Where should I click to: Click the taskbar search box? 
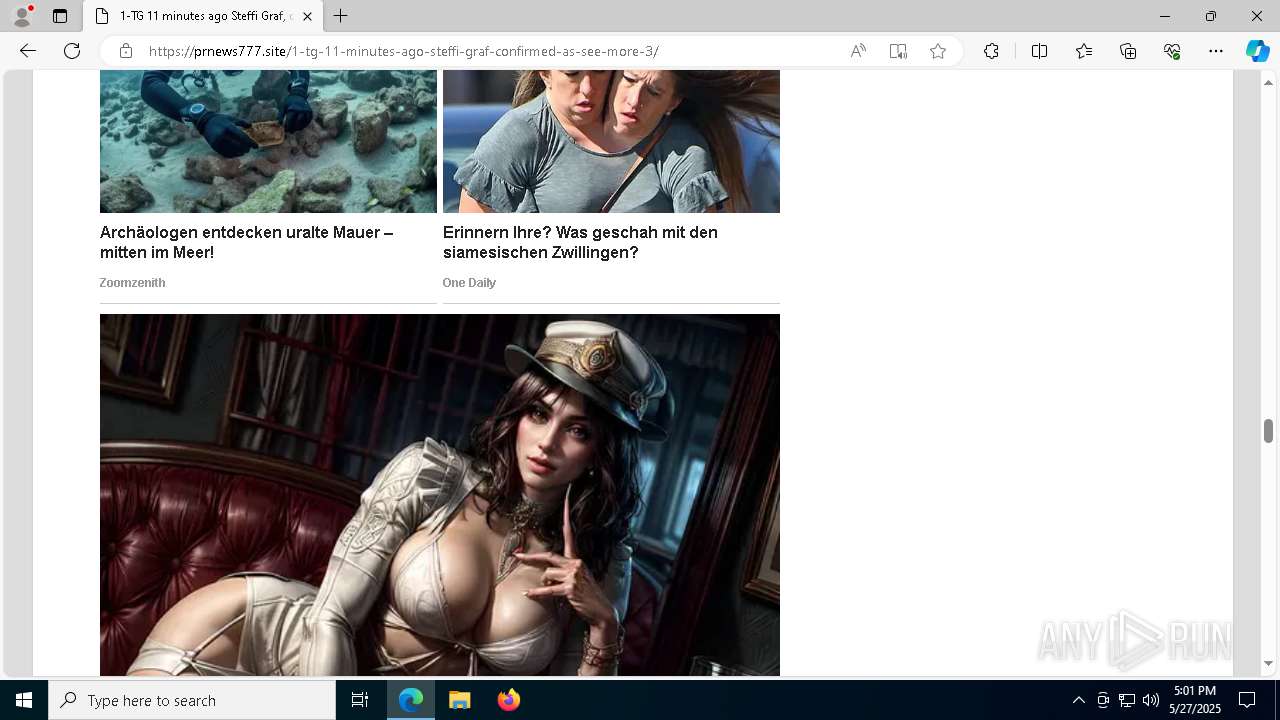[x=192, y=700]
